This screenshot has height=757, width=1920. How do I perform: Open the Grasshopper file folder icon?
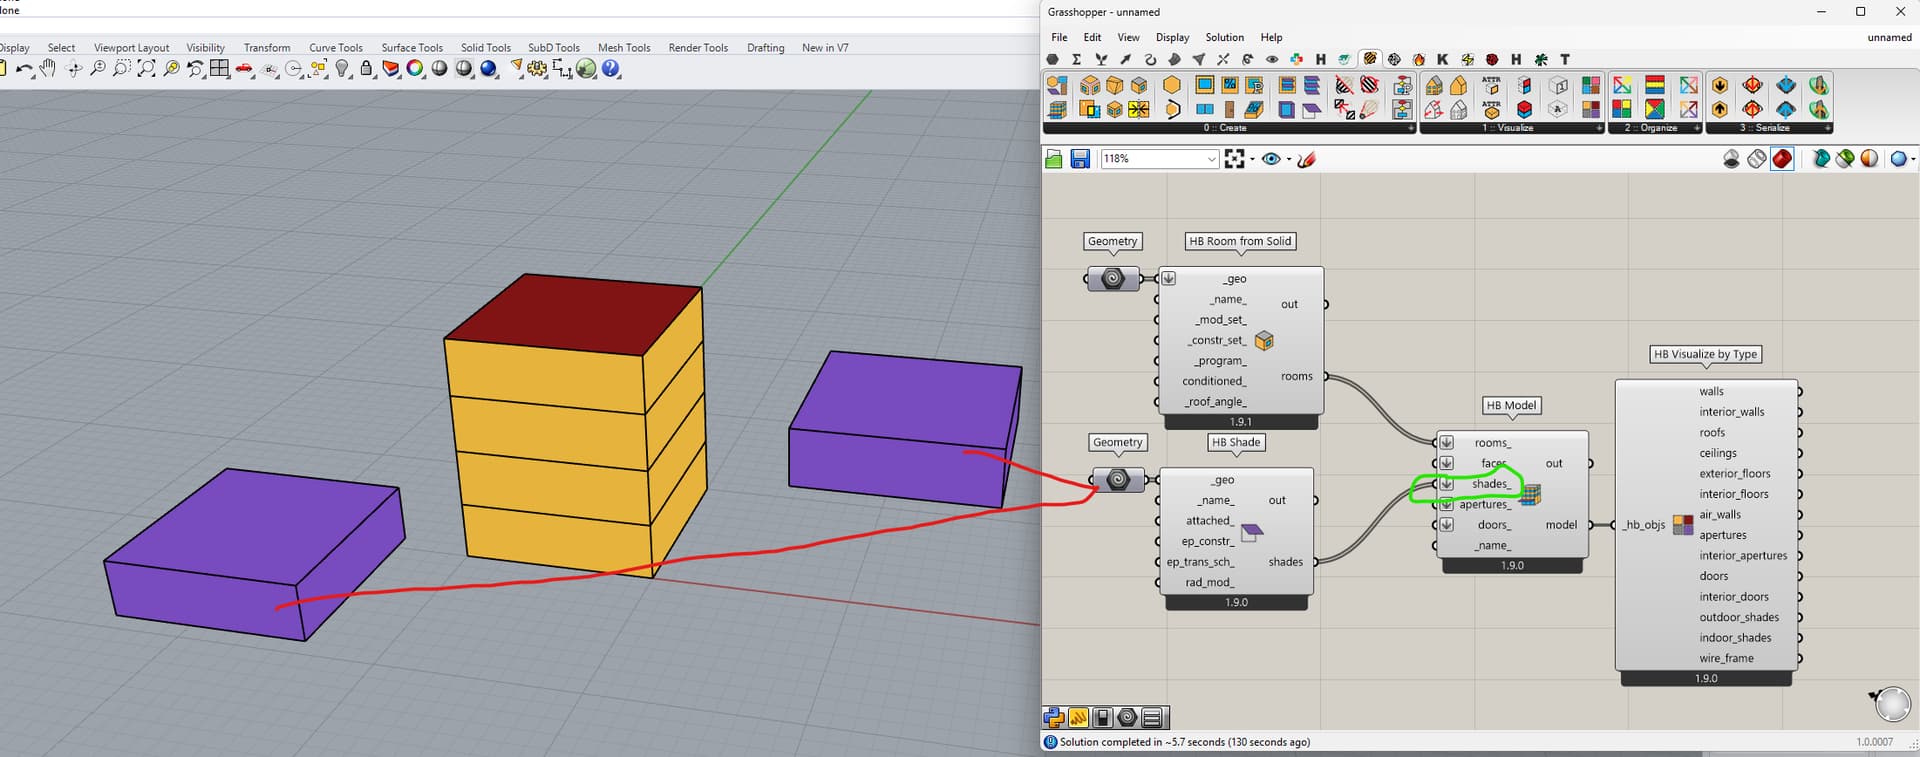1053,159
